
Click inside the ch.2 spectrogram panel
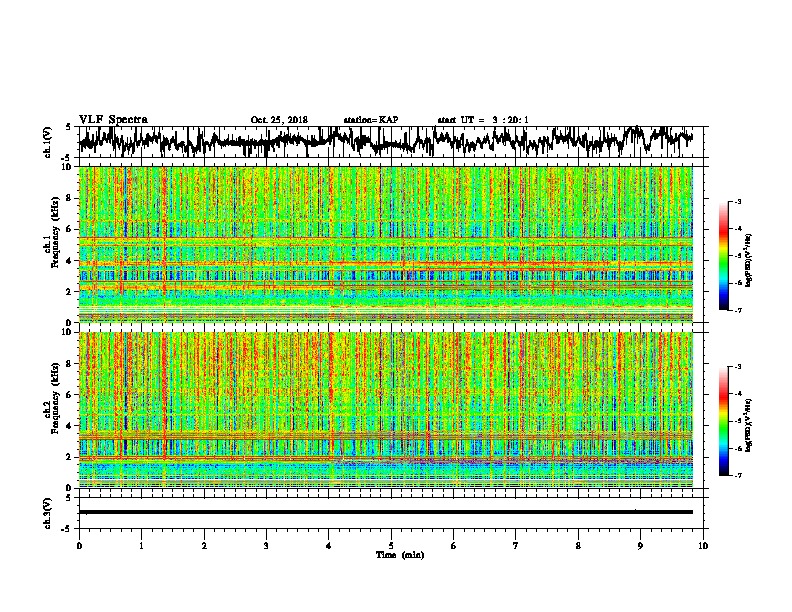[385, 410]
